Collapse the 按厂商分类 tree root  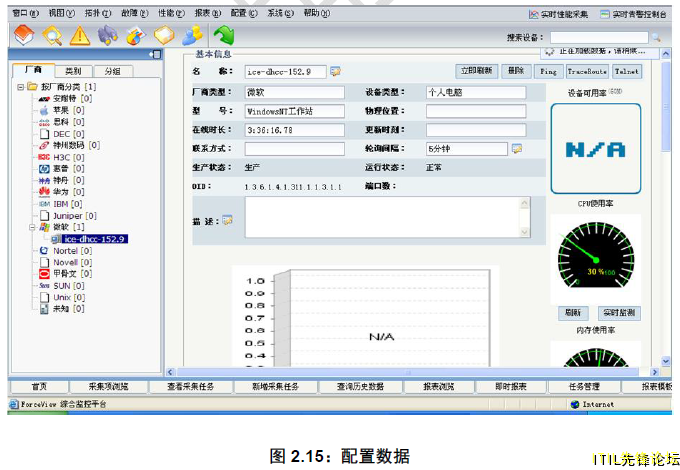[20, 87]
